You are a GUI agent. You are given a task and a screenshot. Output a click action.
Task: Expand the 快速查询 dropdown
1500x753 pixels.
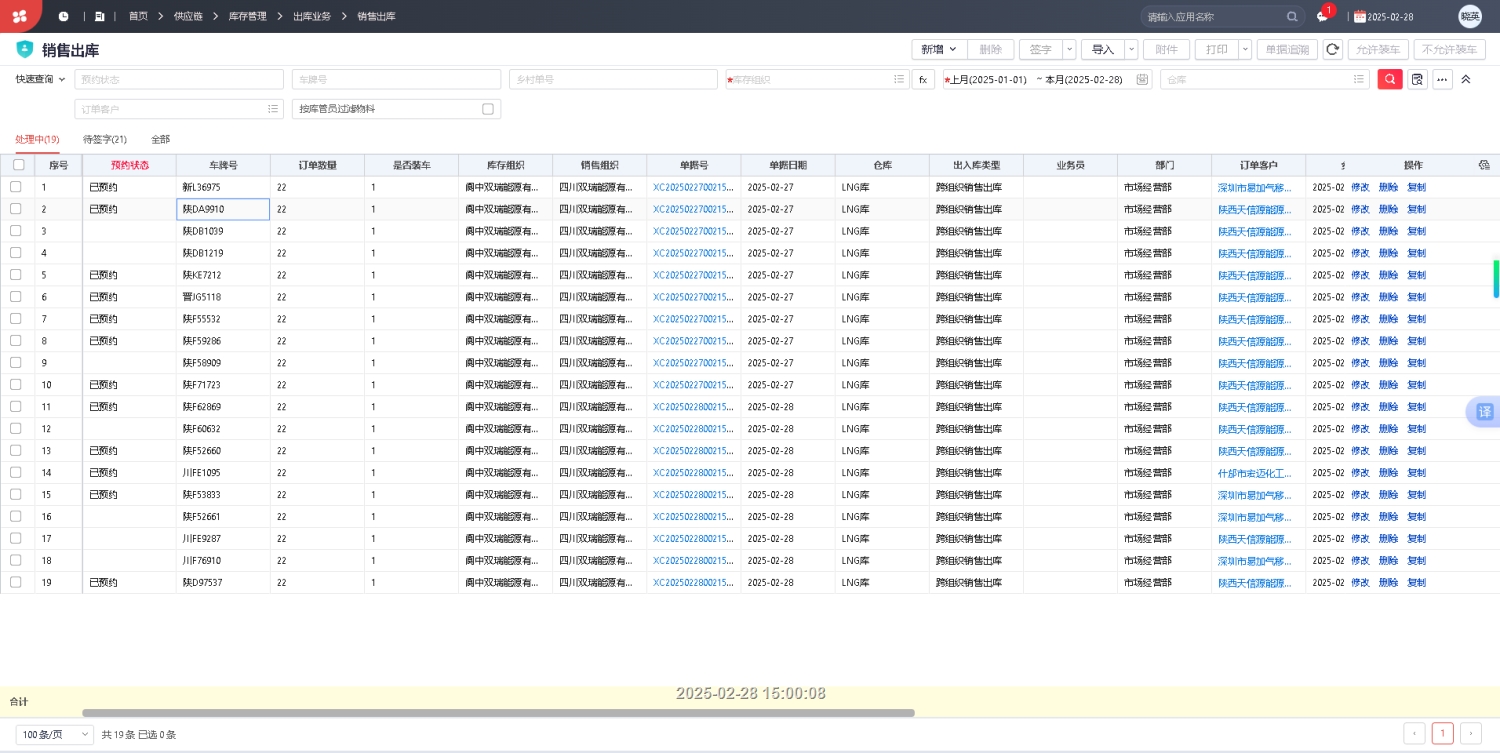(41, 79)
